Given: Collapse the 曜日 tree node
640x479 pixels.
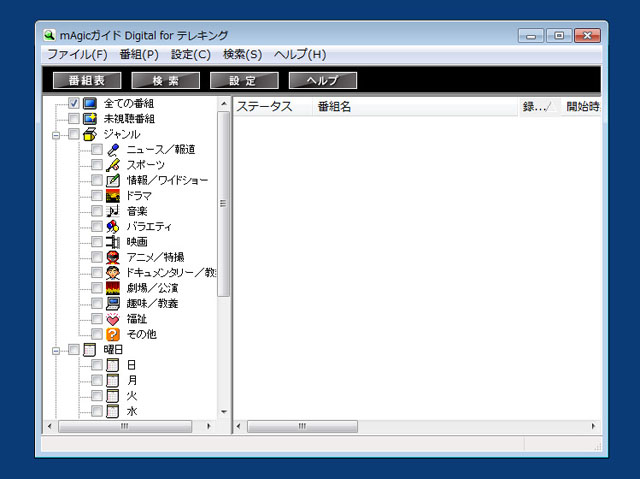Looking at the screenshot, I should click(56, 351).
